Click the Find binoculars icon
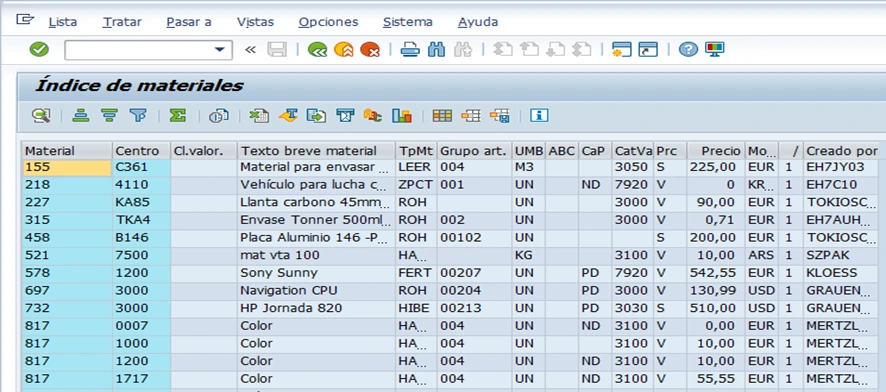Viewport: 886px width, 392px height. click(x=437, y=50)
